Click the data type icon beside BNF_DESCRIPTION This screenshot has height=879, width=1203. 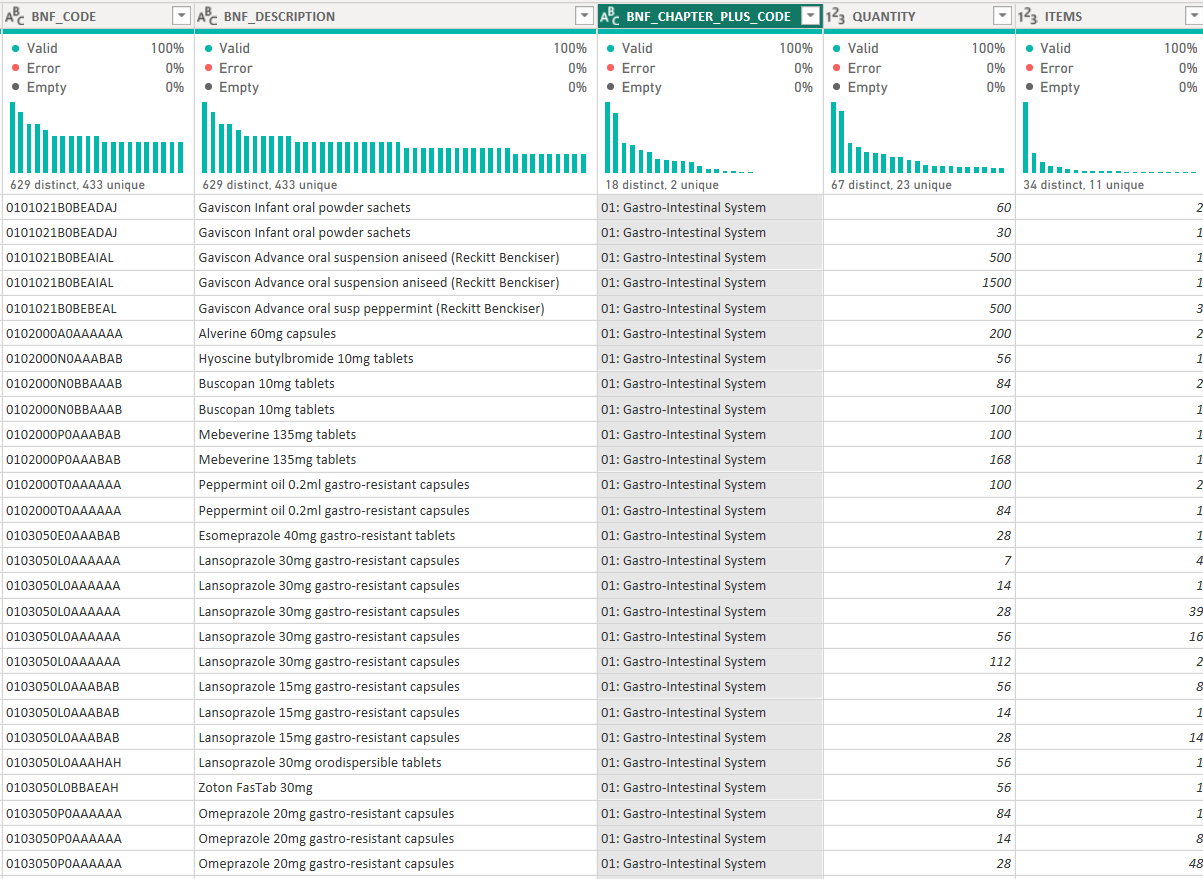click(x=208, y=16)
